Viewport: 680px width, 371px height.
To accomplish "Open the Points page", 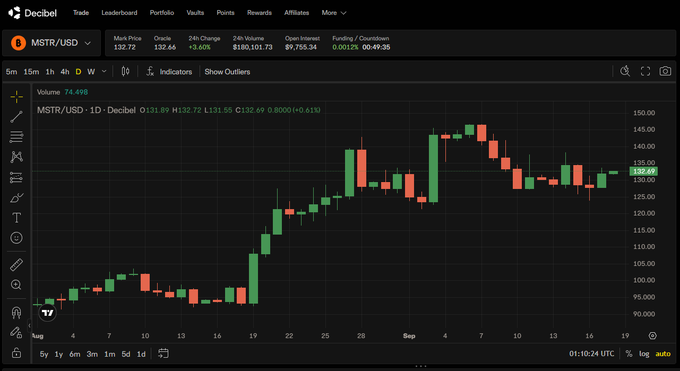I will coord(226,13).
